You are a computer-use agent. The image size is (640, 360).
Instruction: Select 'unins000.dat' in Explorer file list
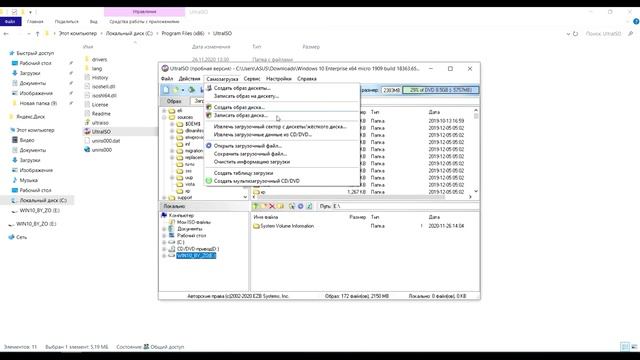(106, 141)
